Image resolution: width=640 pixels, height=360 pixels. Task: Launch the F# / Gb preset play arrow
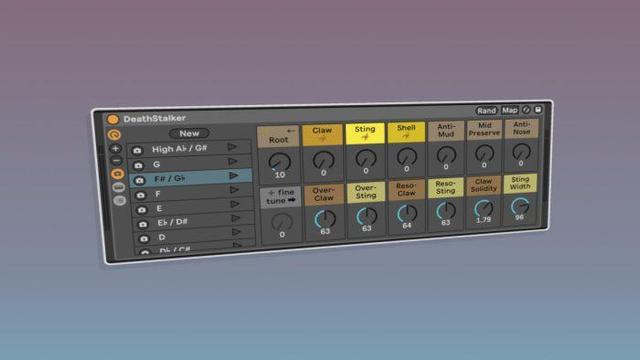233,176
